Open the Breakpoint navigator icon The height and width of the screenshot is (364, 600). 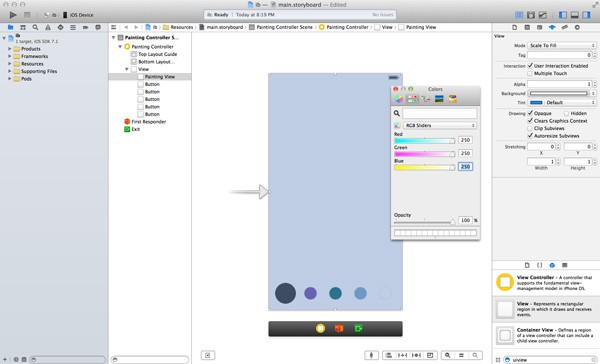pos(85,27)
